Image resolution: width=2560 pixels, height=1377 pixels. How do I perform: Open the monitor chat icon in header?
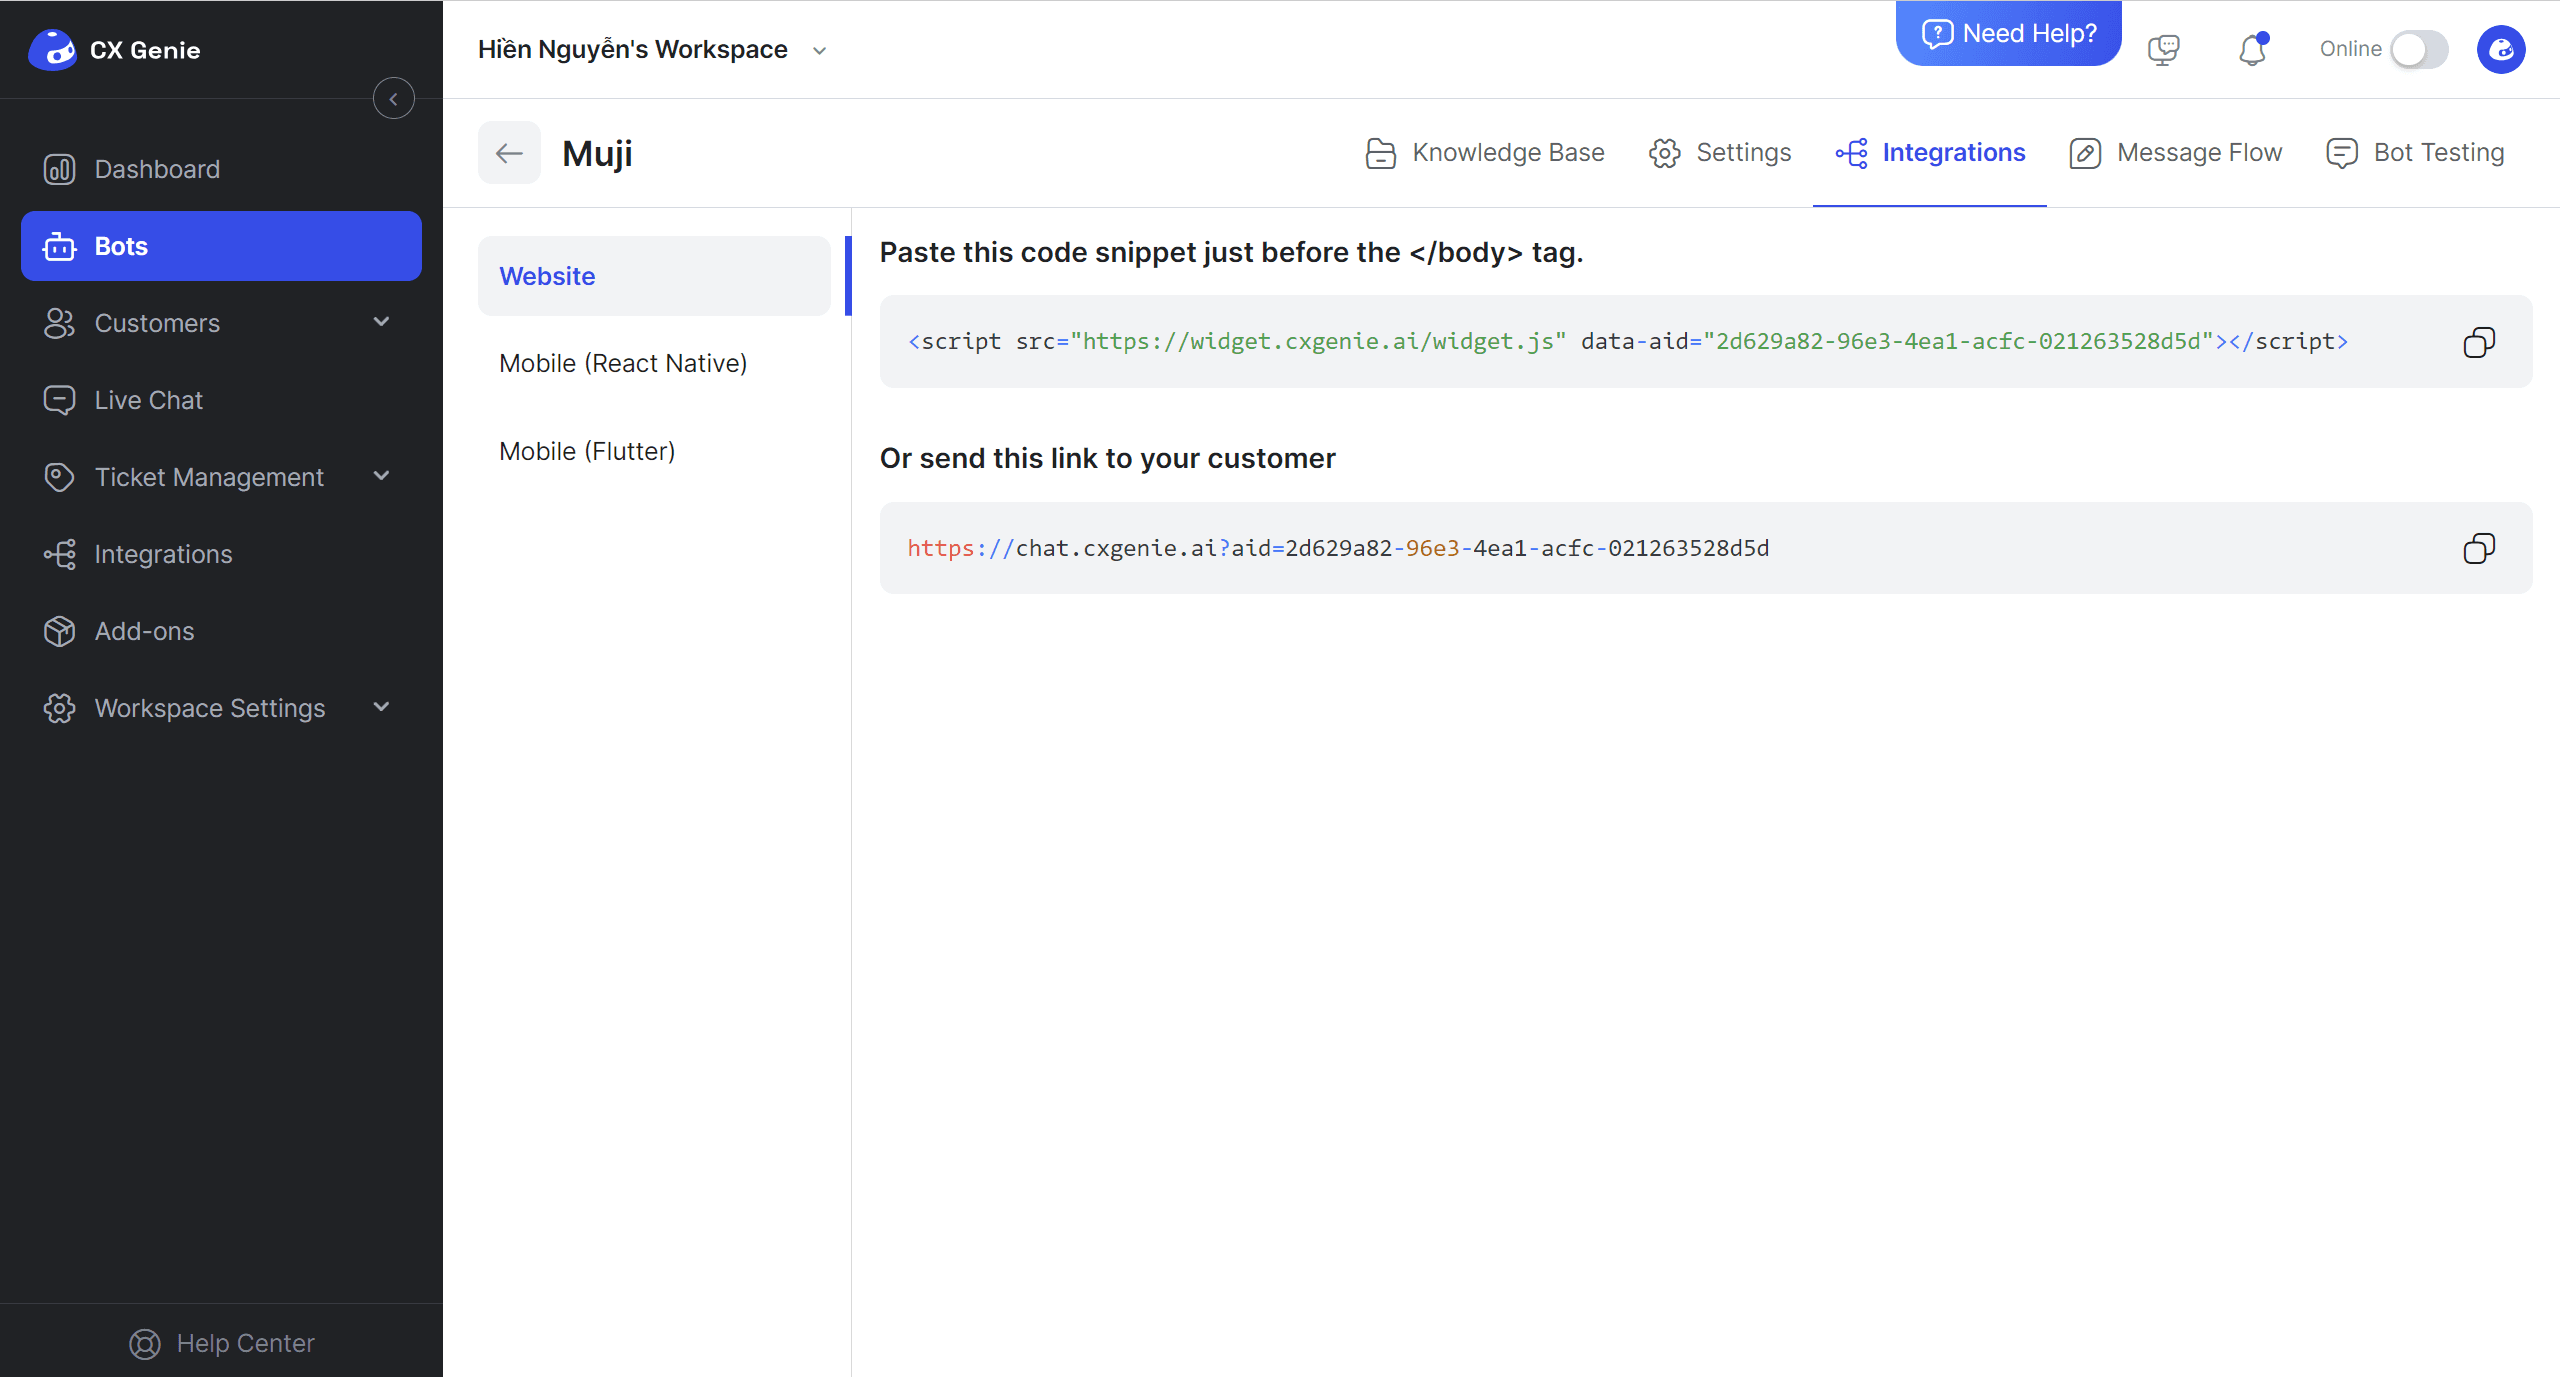coord(2164,49)
